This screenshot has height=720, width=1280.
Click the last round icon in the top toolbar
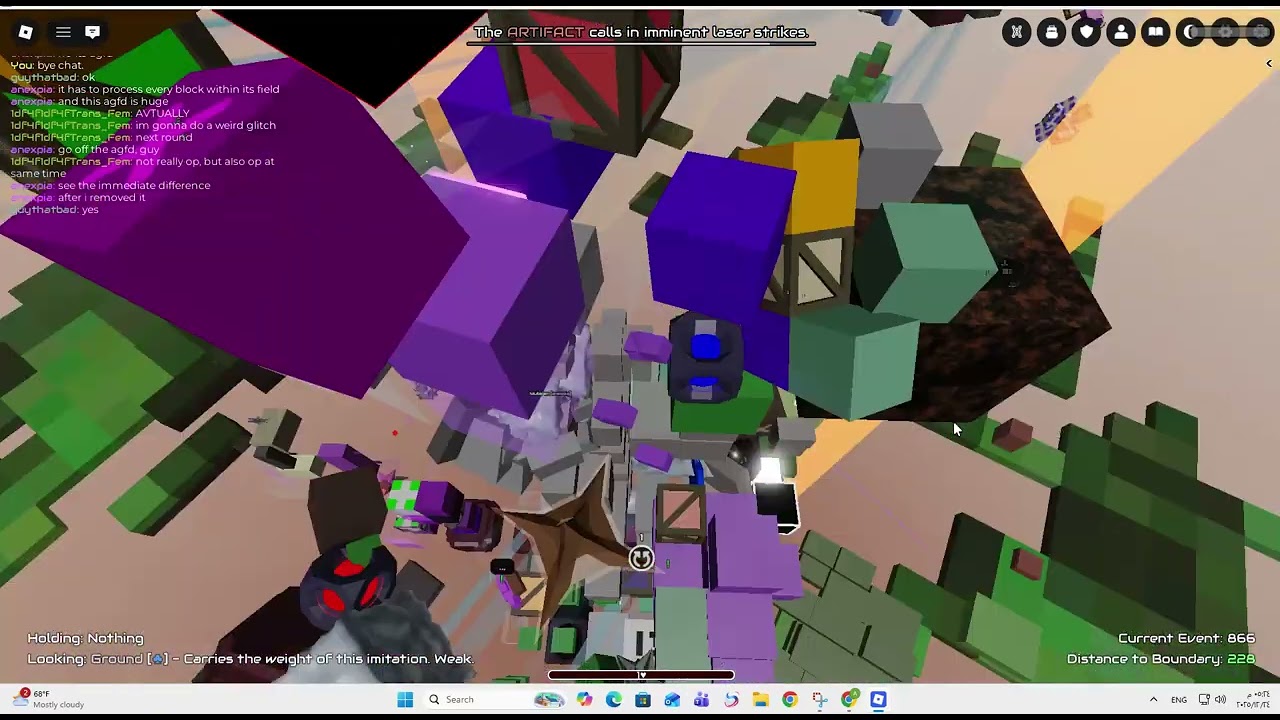pos(1258,32)
